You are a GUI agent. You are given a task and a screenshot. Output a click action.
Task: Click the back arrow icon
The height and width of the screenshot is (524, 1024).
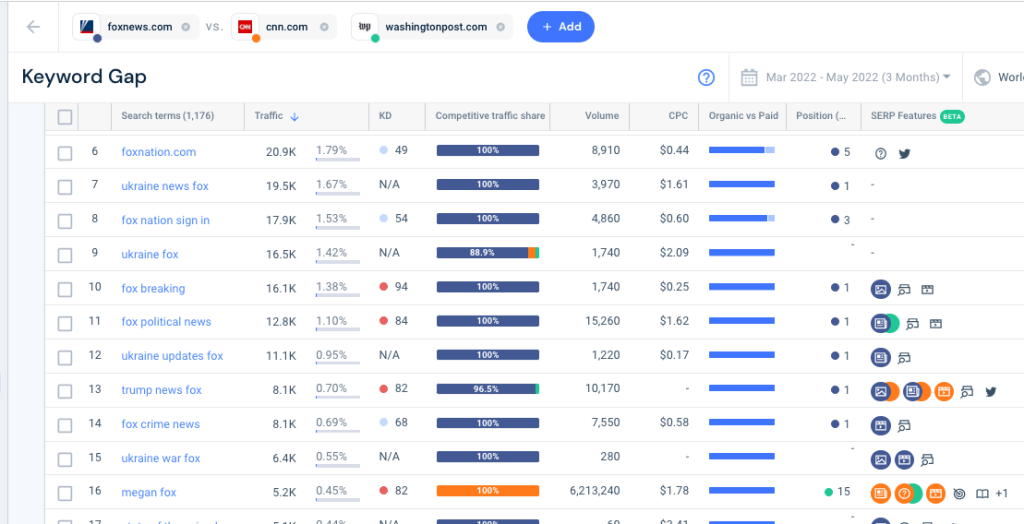pyautogui.click(x=34, y=27)
